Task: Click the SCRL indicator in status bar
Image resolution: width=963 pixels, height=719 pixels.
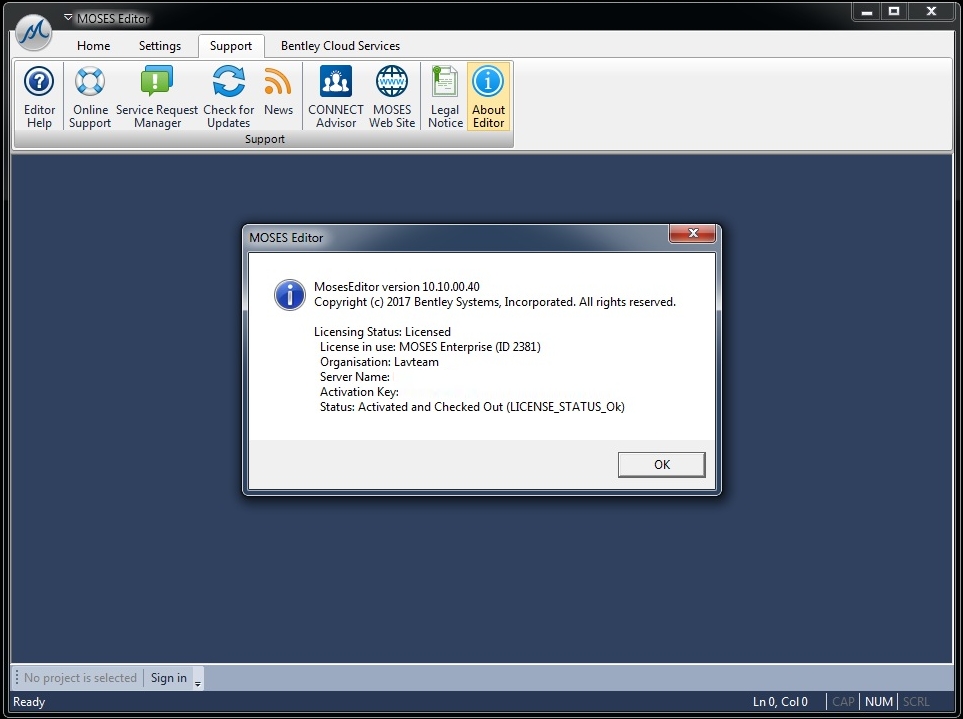Action: click(916, 702)
